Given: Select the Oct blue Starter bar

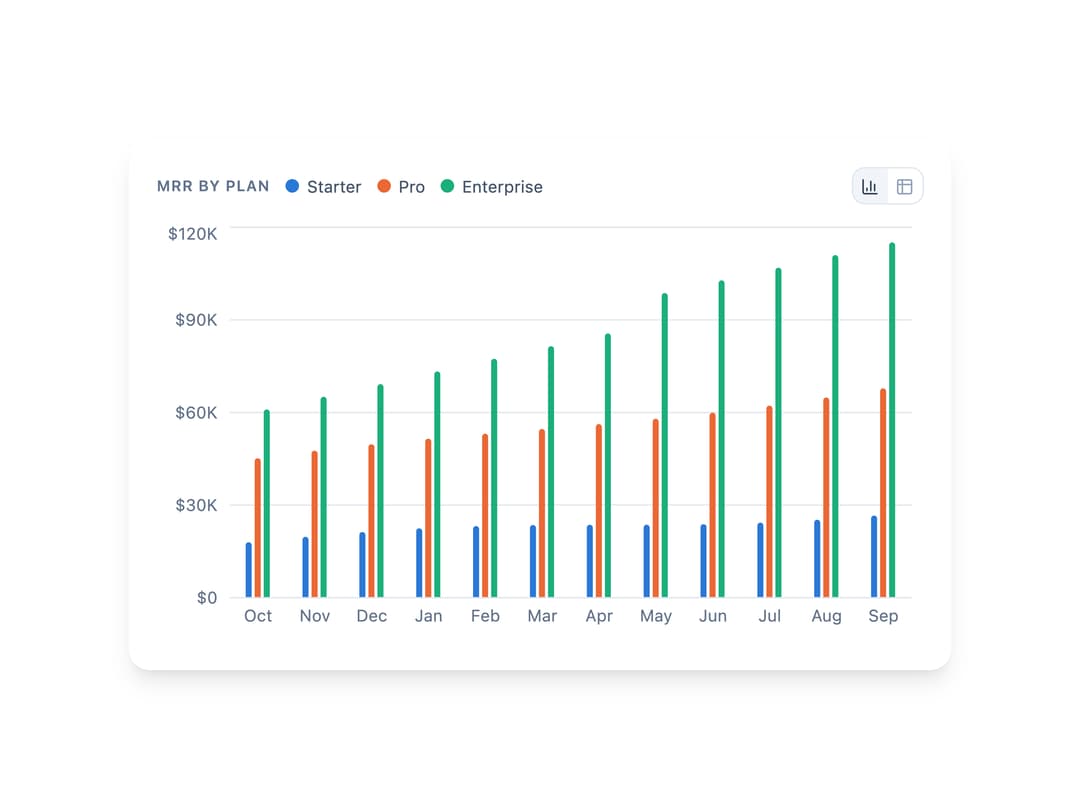Looking at the screenshot, I should [249, 570].
